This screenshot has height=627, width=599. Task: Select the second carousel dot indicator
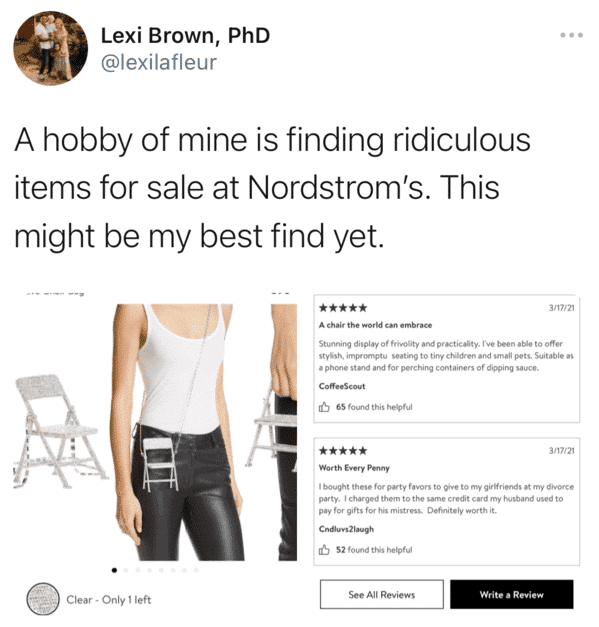[x=126, y=570]
